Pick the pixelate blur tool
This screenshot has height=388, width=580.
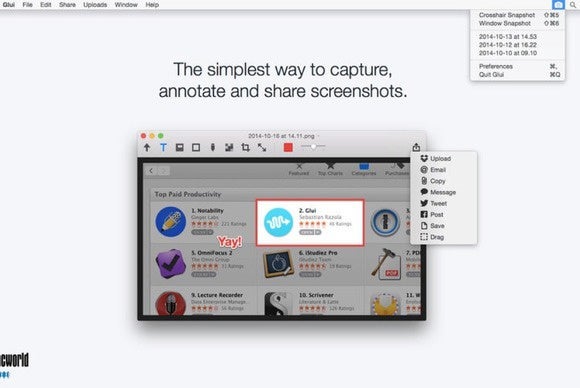click(229, 147)
